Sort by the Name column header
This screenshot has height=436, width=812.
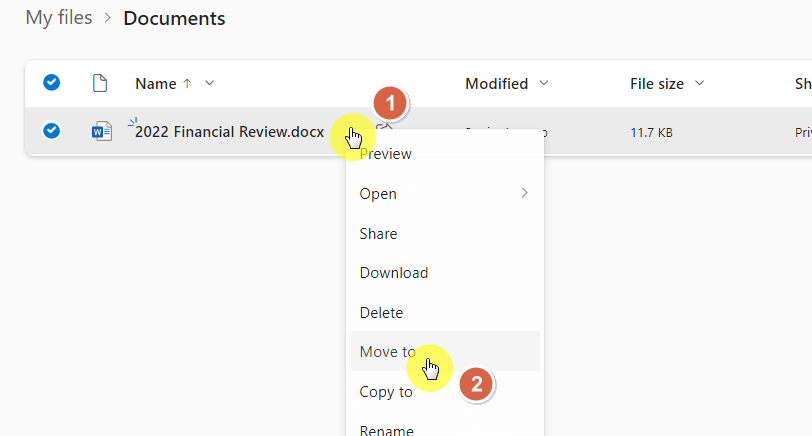coord(156,84)
